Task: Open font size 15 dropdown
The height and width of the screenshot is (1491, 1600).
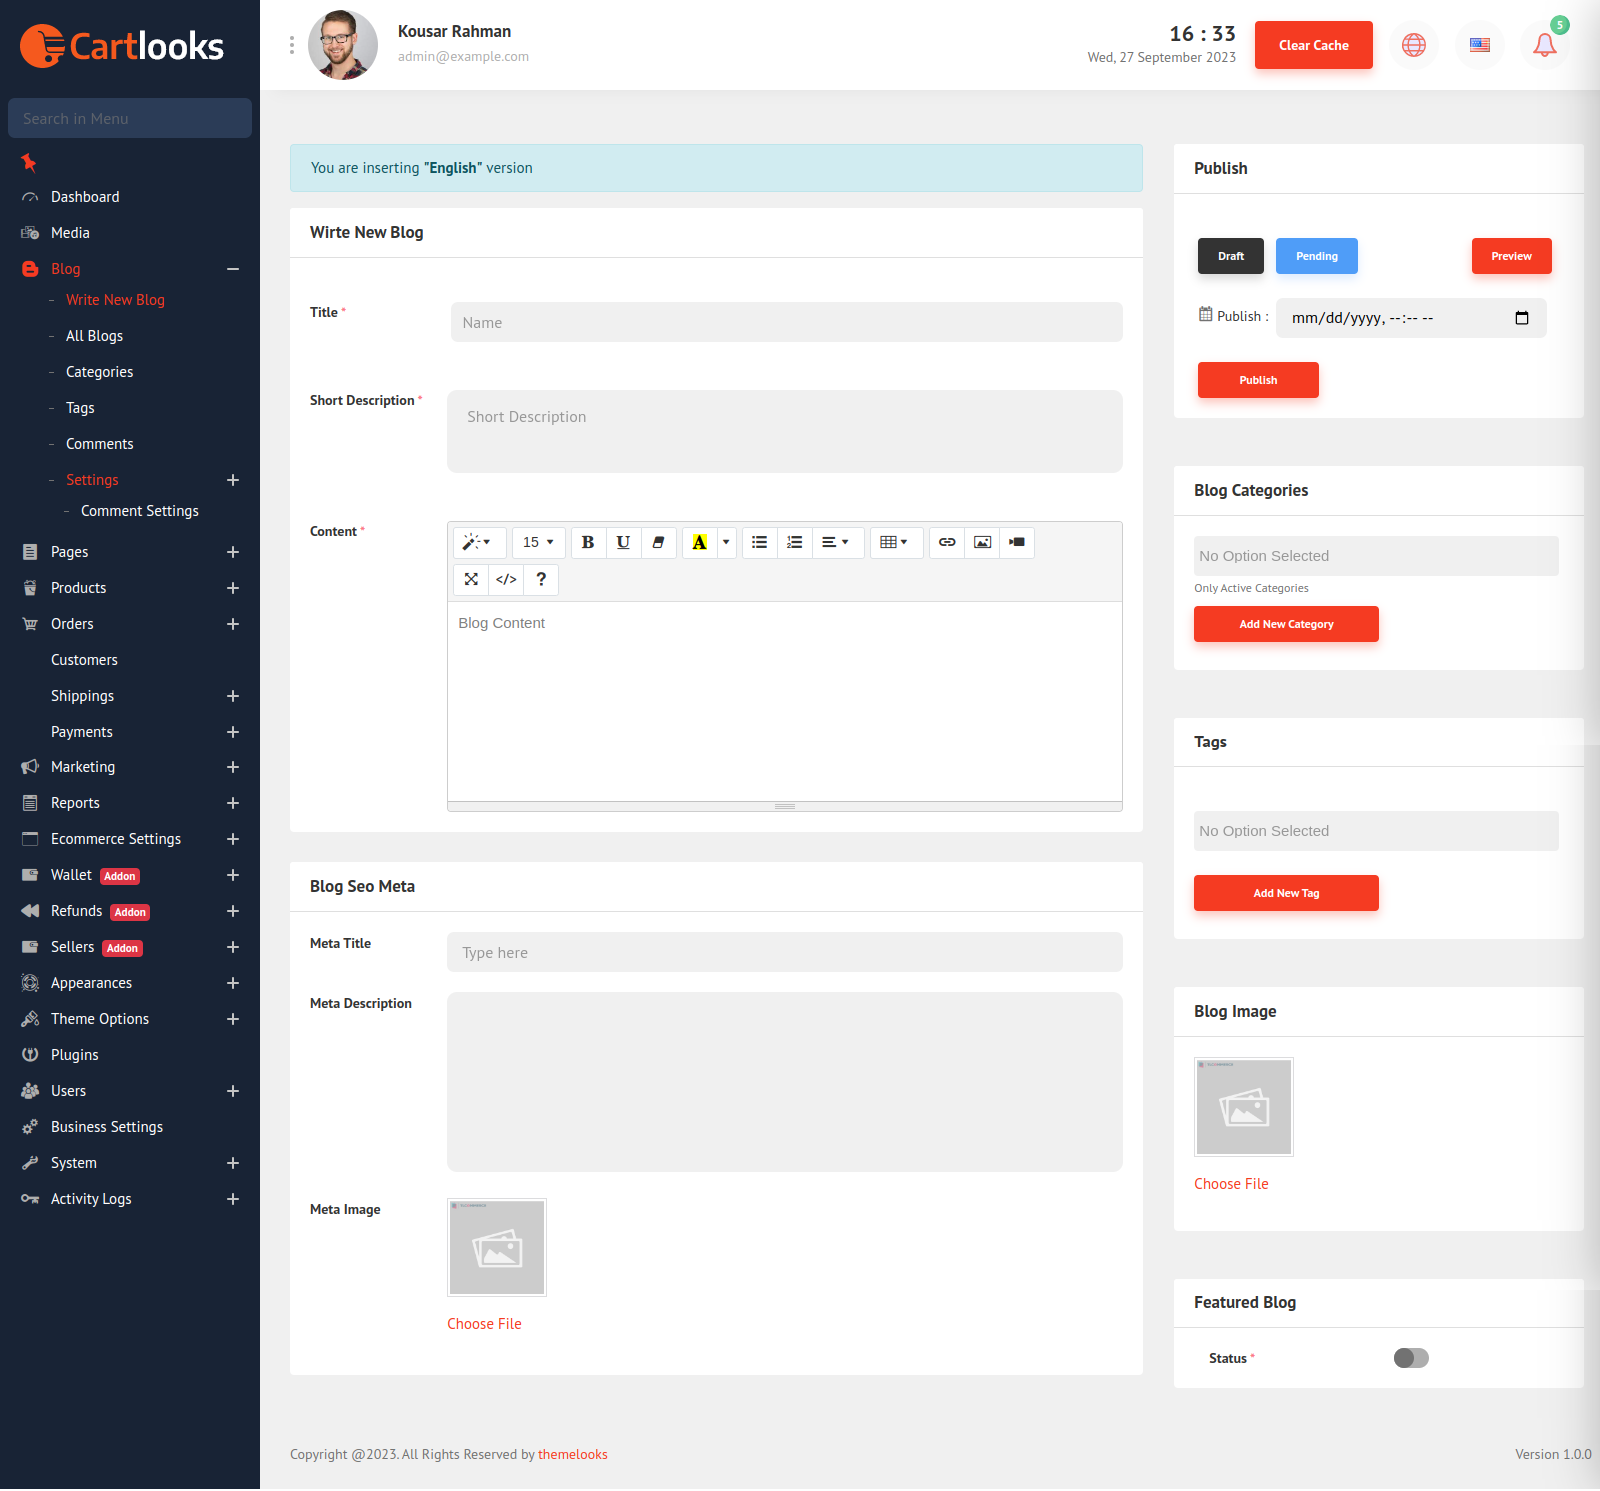Action: coord(538,542)
